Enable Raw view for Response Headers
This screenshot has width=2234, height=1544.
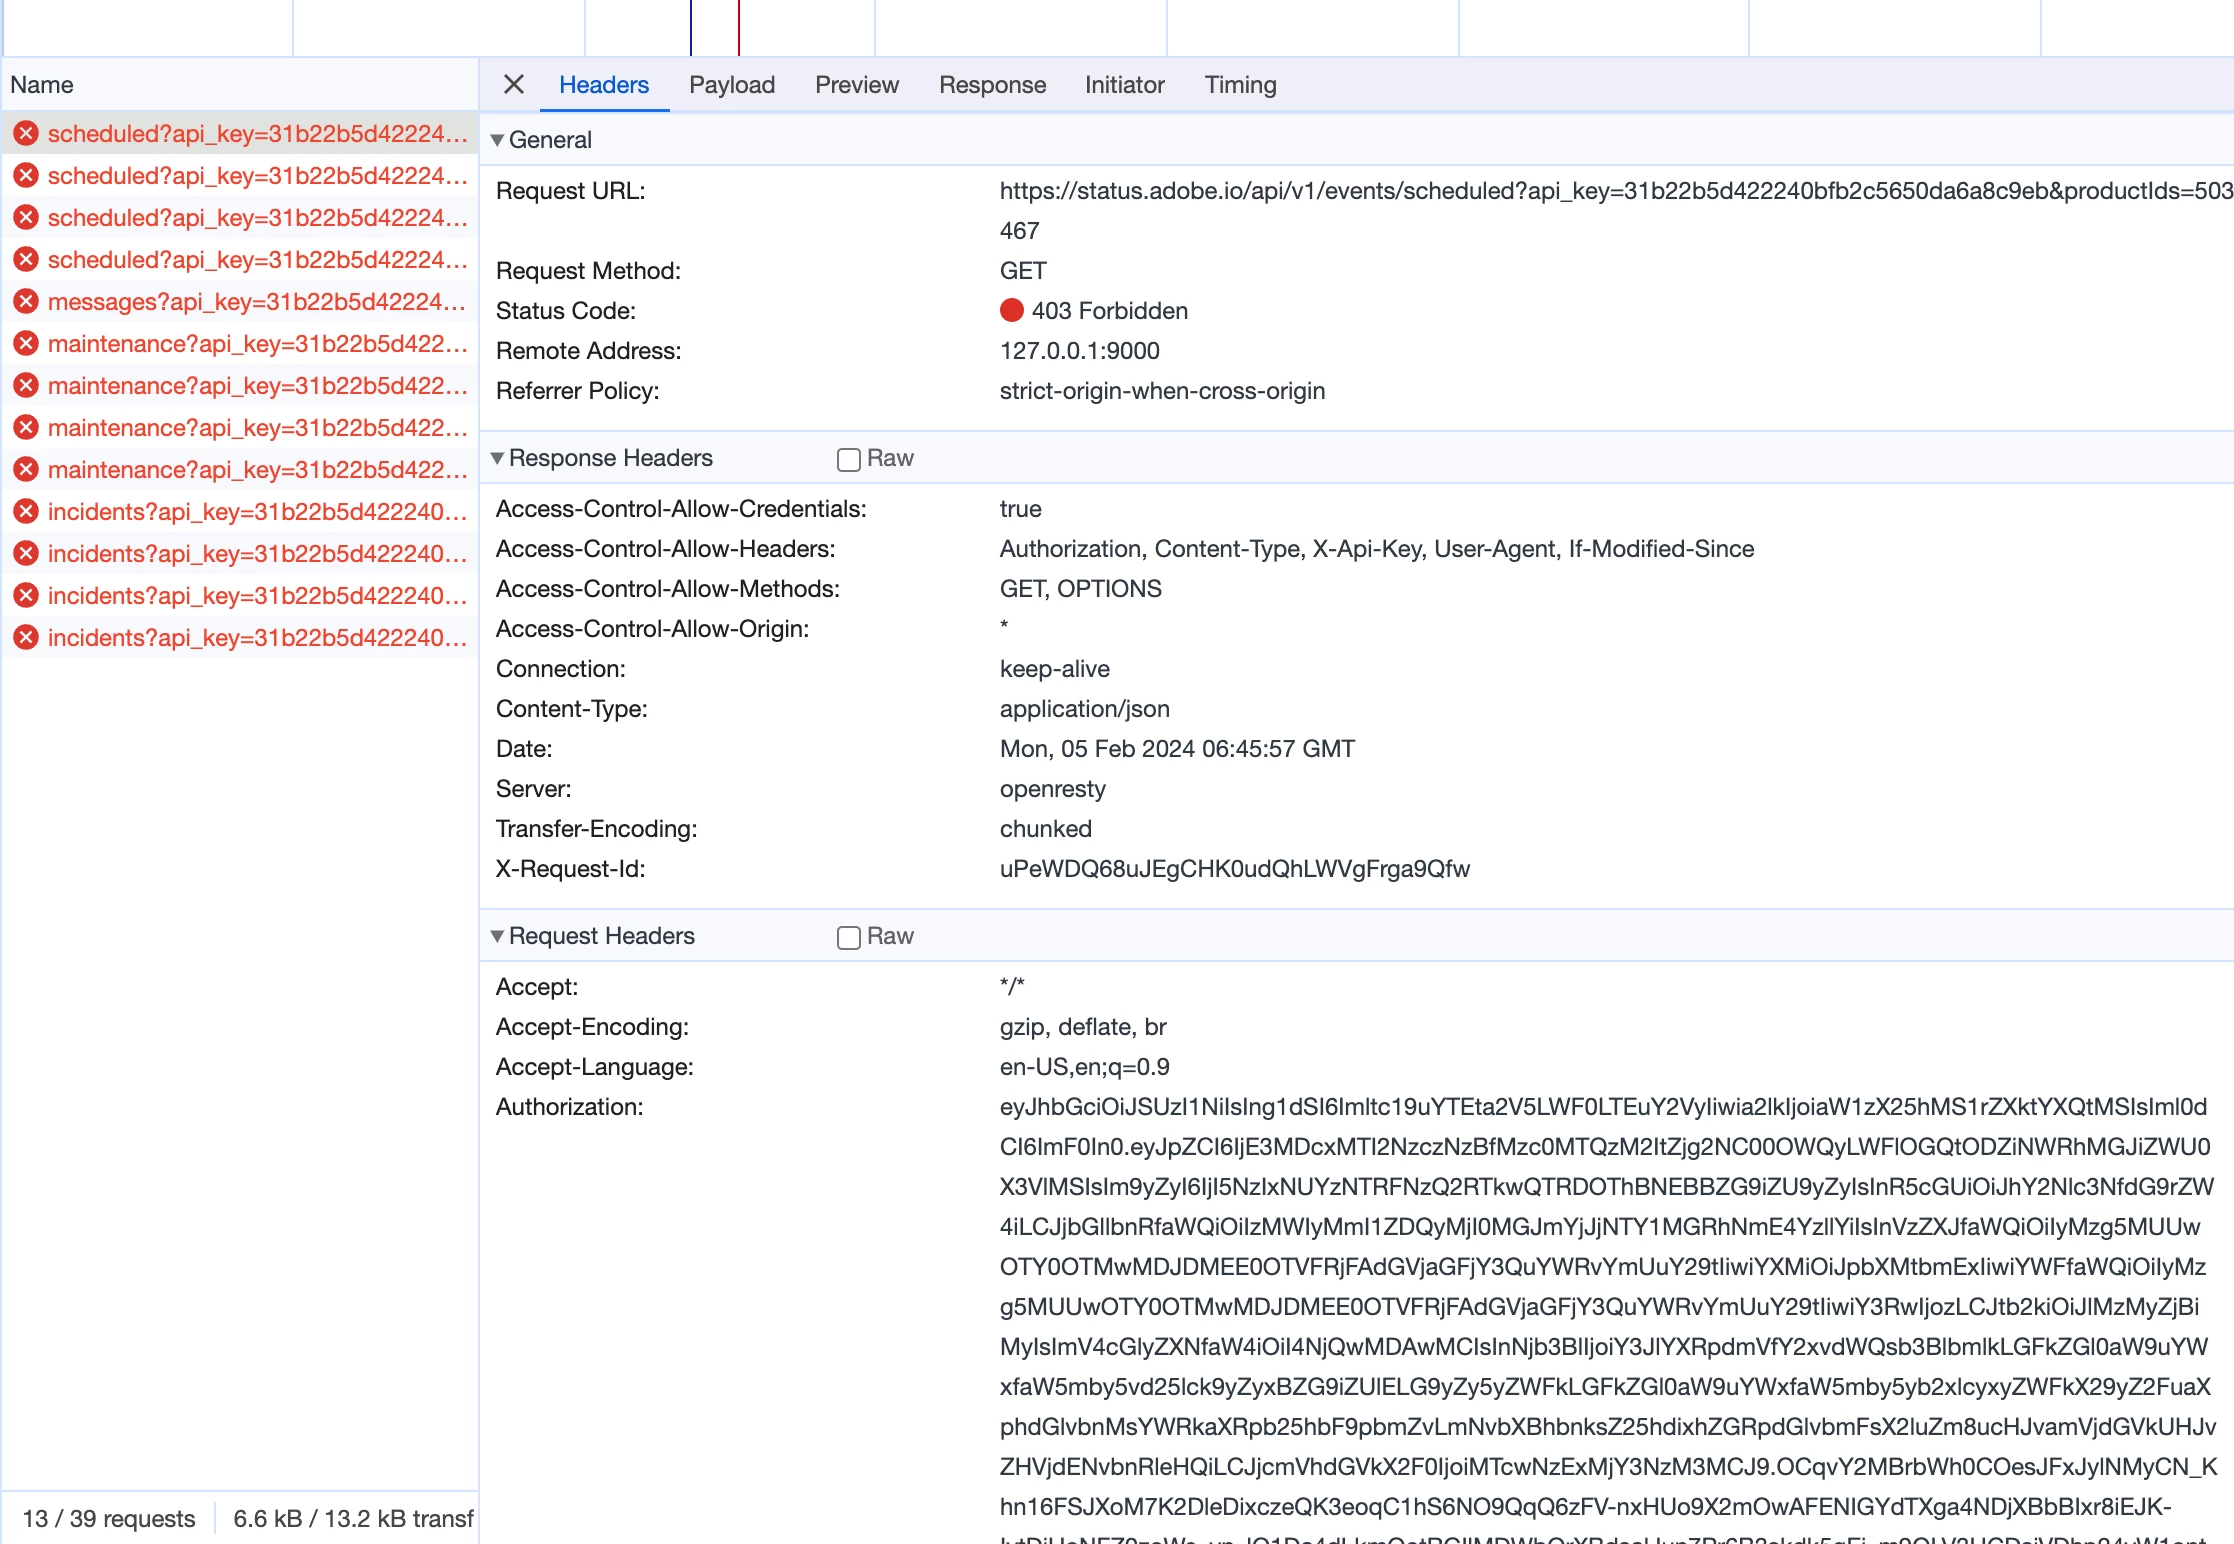[849, 459]
